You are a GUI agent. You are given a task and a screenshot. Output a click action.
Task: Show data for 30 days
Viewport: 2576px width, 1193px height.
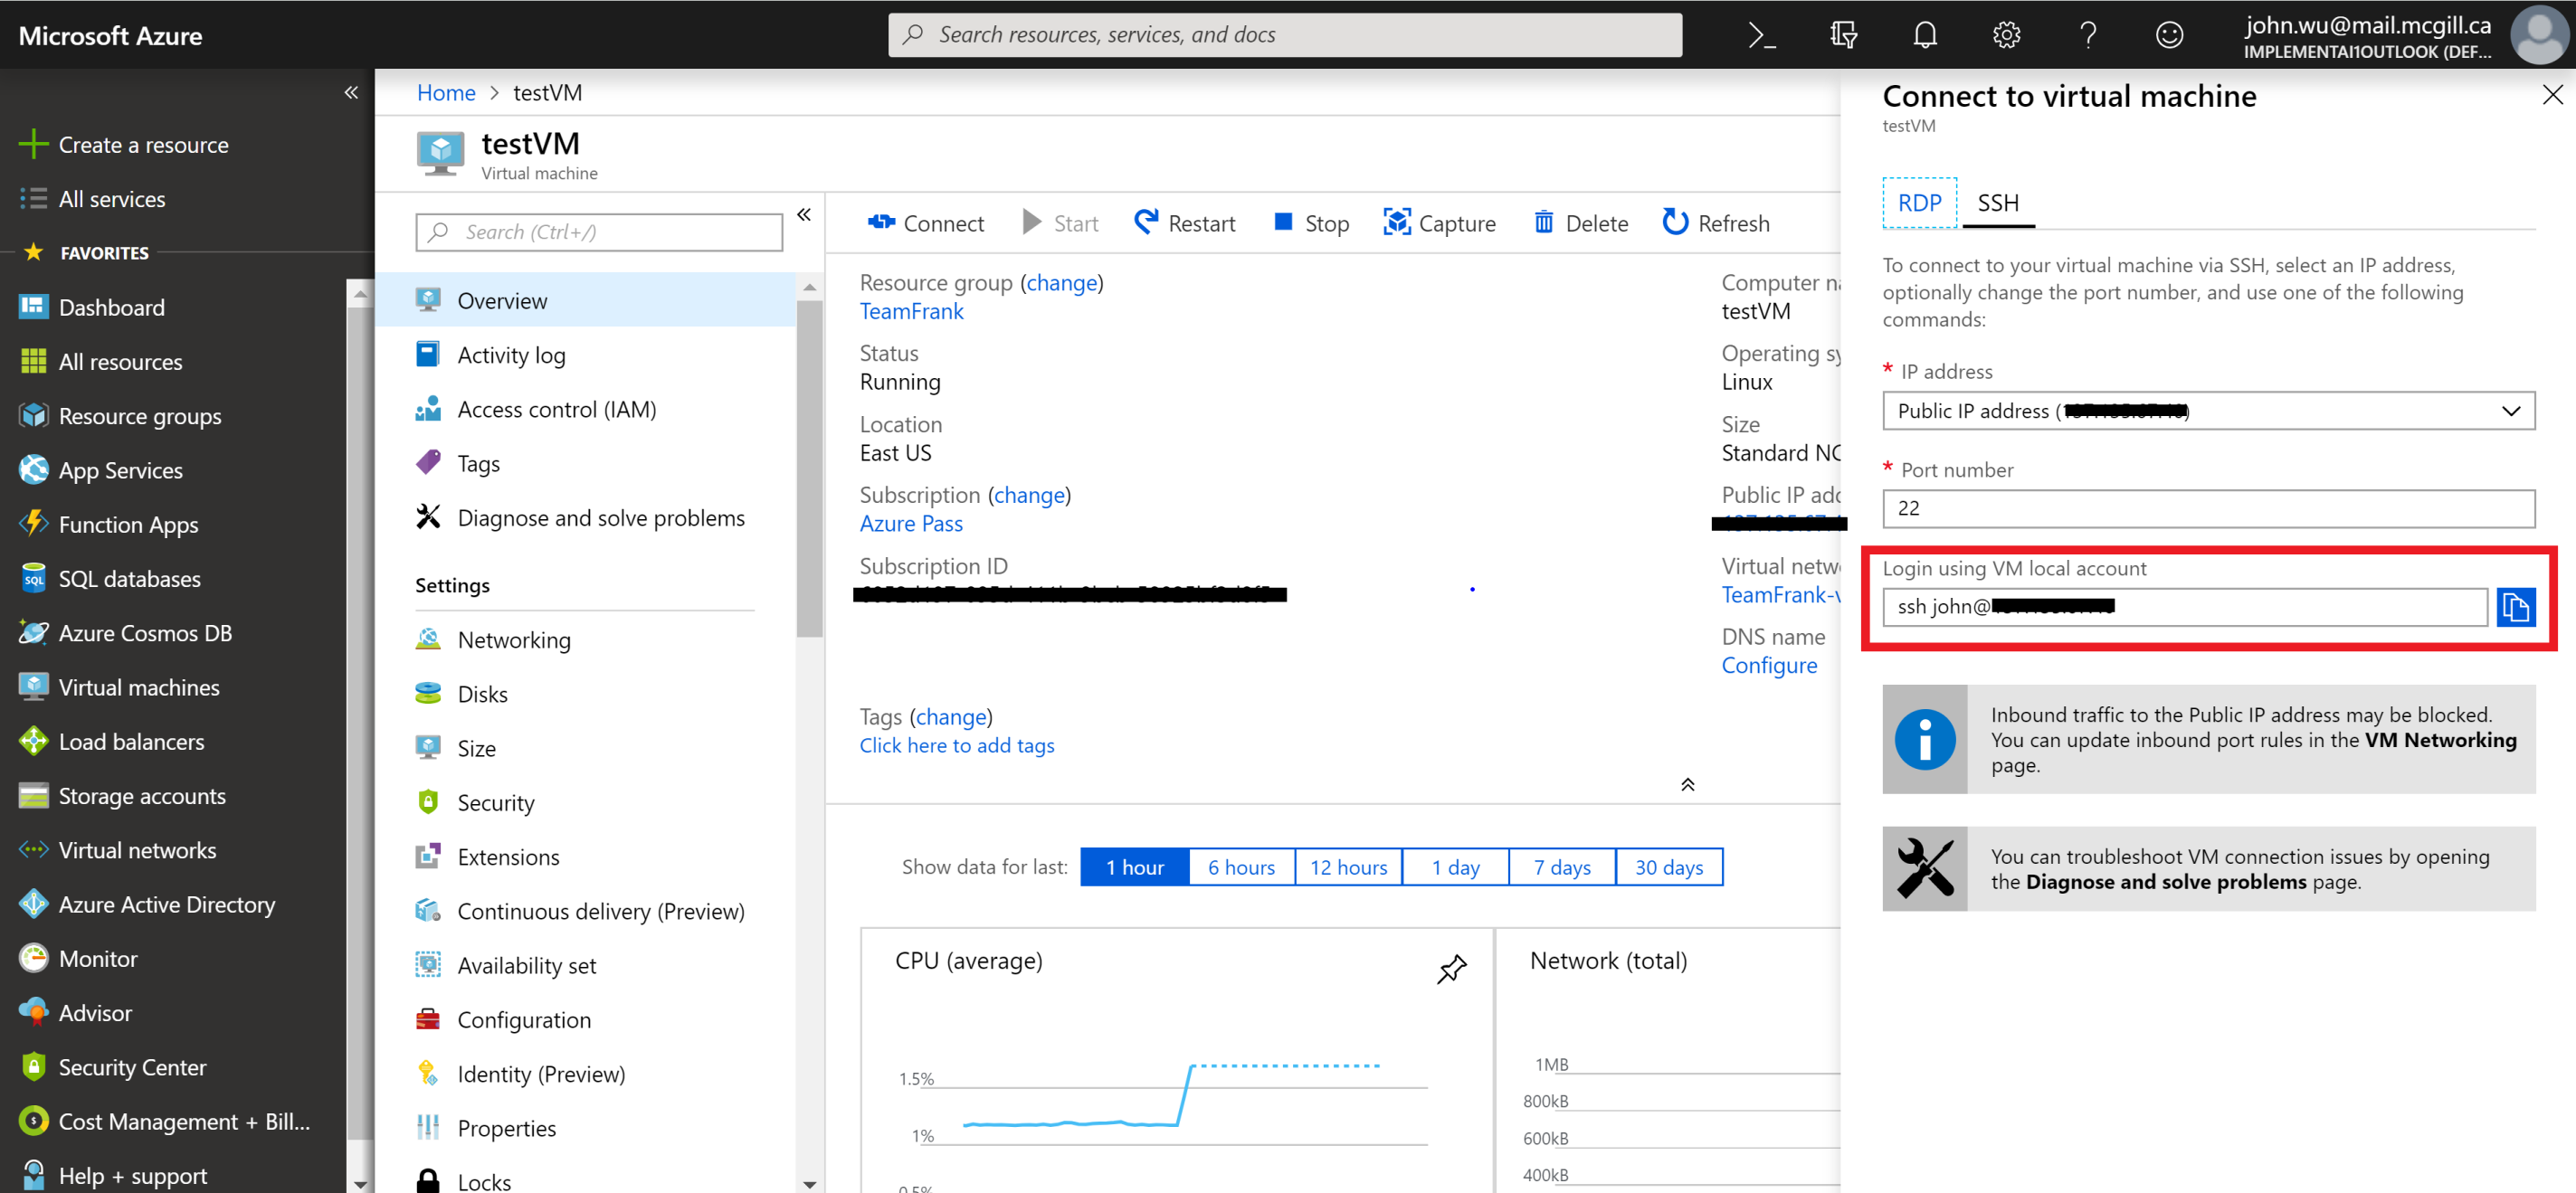[1669, 867]
